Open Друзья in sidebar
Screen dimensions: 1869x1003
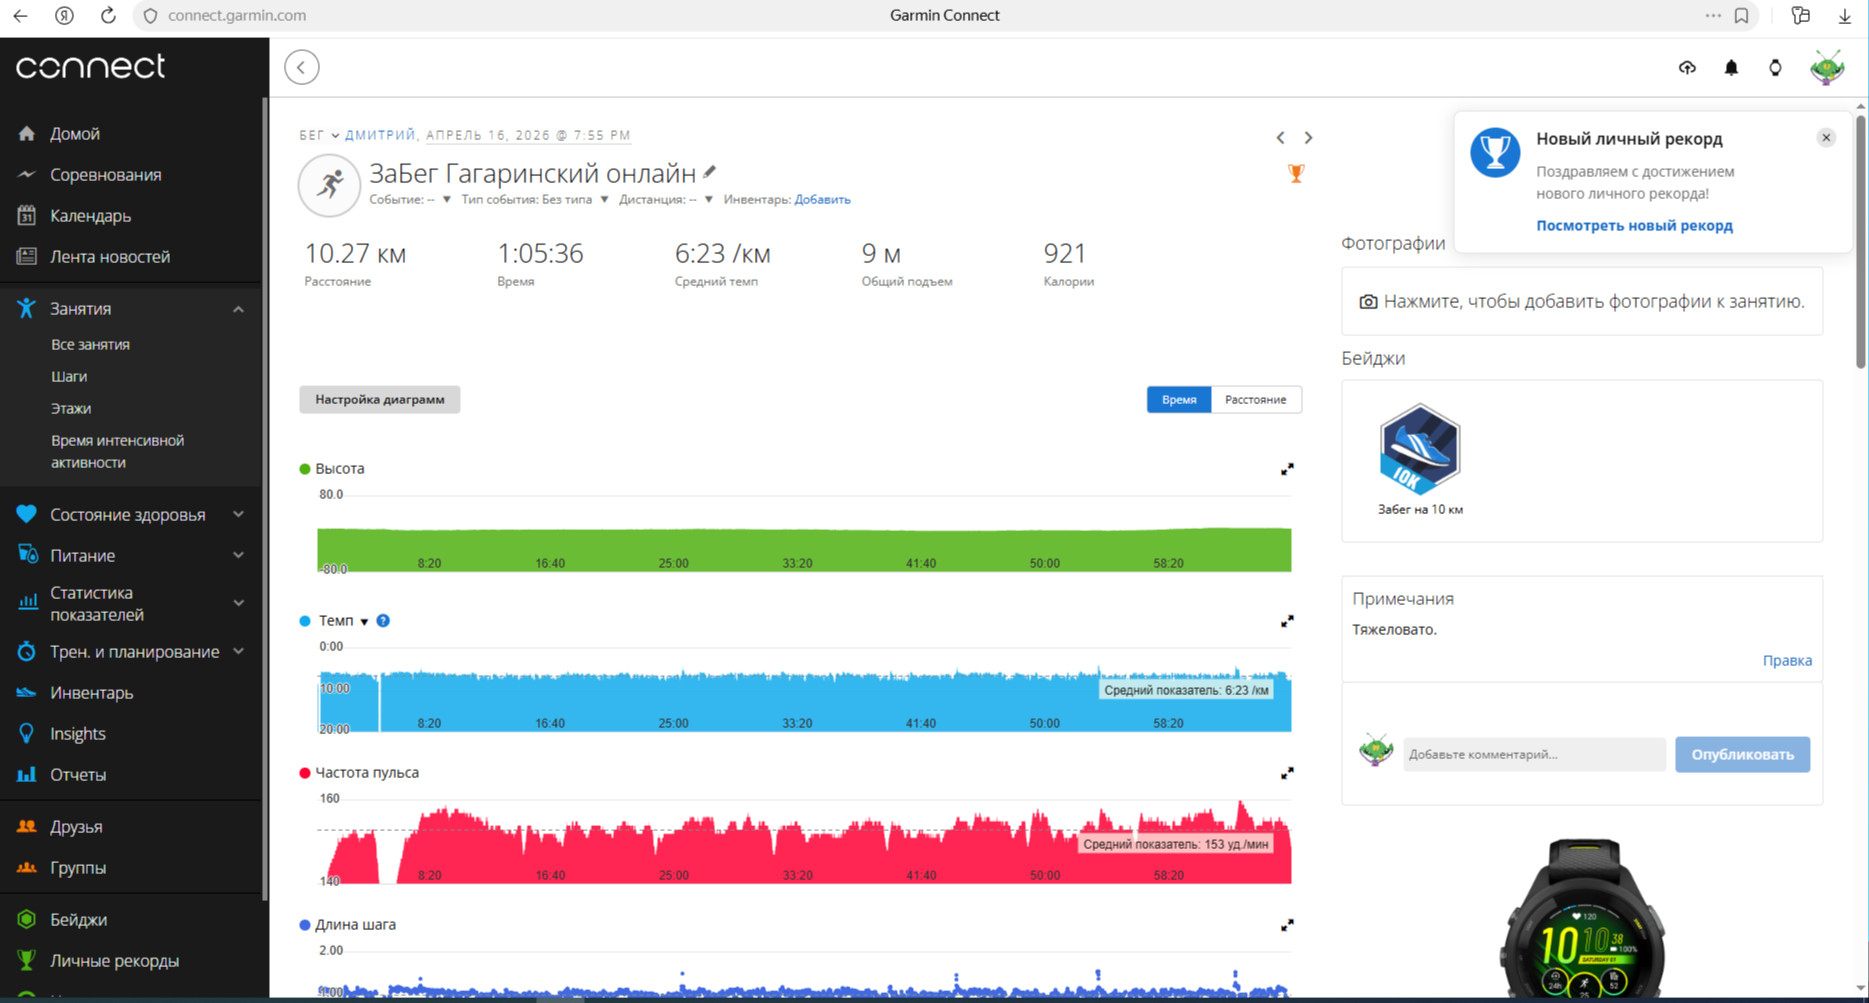pyautogui.click(x=76, y=826)
